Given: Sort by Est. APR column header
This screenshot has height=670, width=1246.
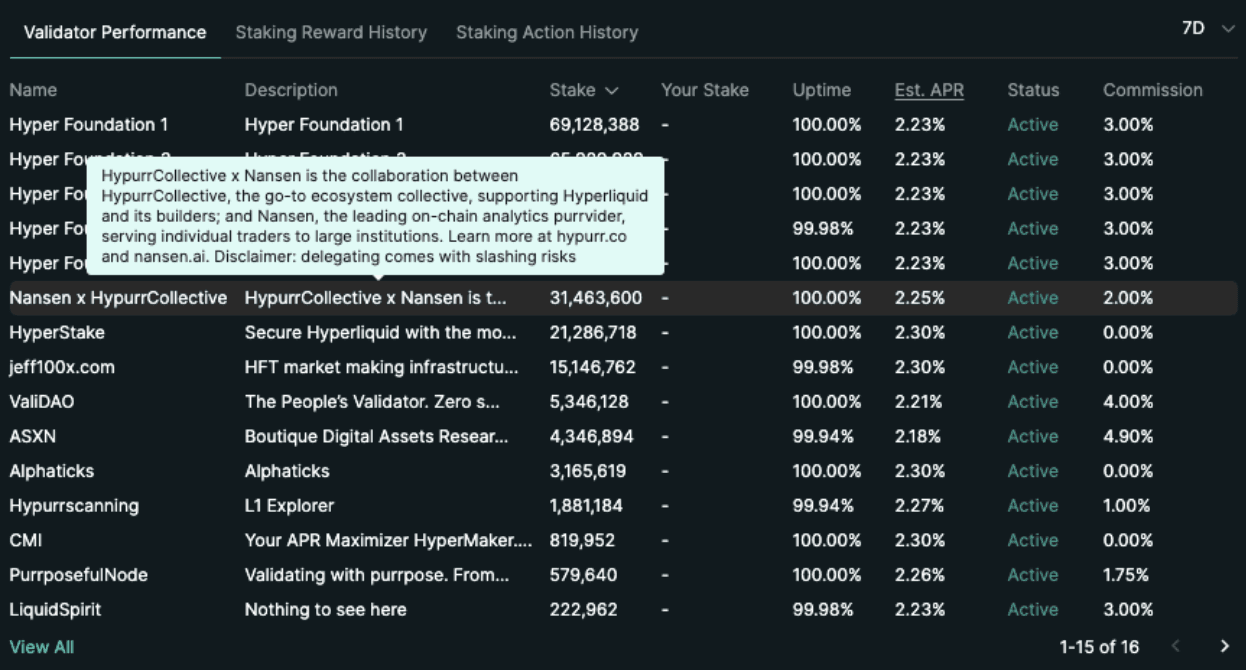Looking at the screenshot, I should tap(929, 90).
